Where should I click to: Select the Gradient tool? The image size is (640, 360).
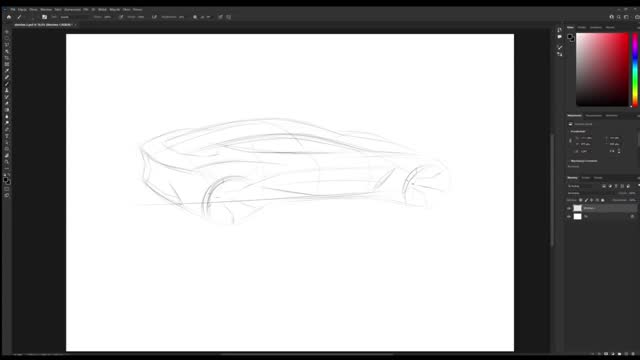point(7,110)
